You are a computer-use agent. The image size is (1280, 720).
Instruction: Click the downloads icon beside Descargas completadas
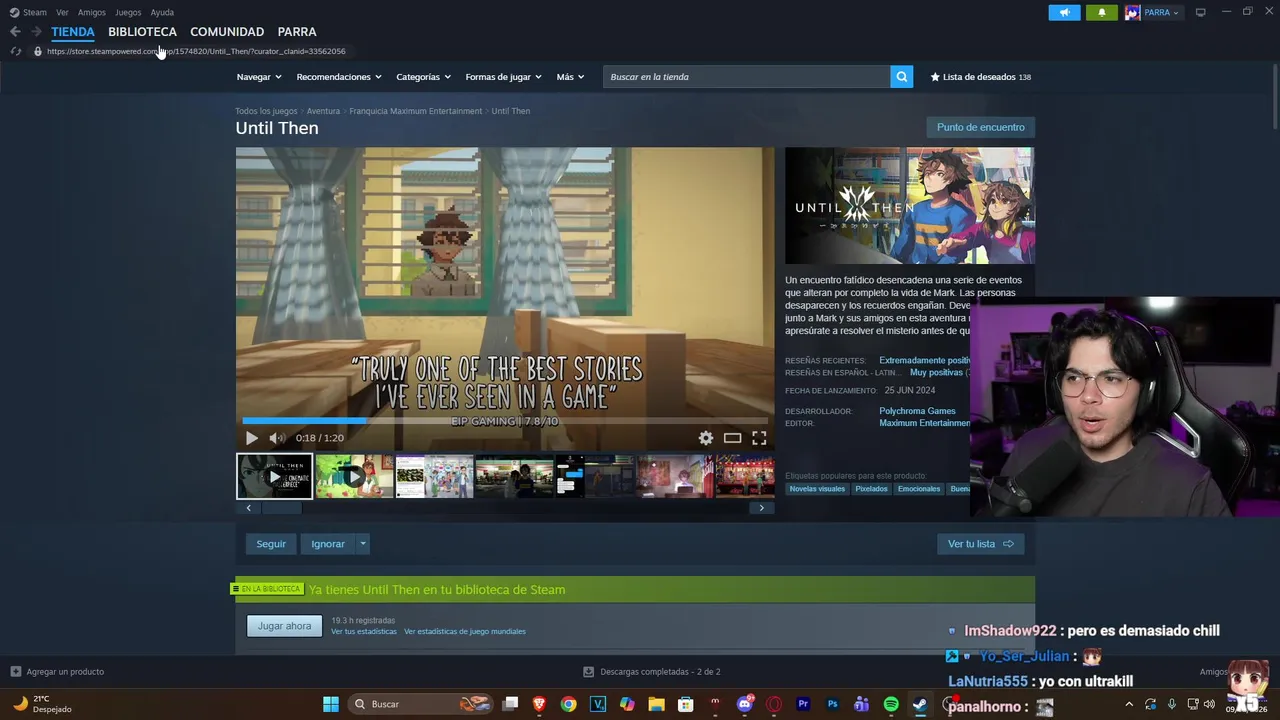(589, 672)
